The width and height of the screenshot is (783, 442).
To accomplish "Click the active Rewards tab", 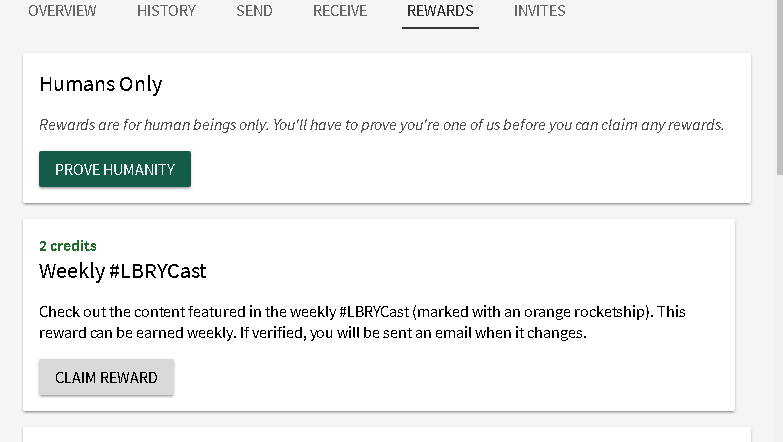I will click(440, 11).
